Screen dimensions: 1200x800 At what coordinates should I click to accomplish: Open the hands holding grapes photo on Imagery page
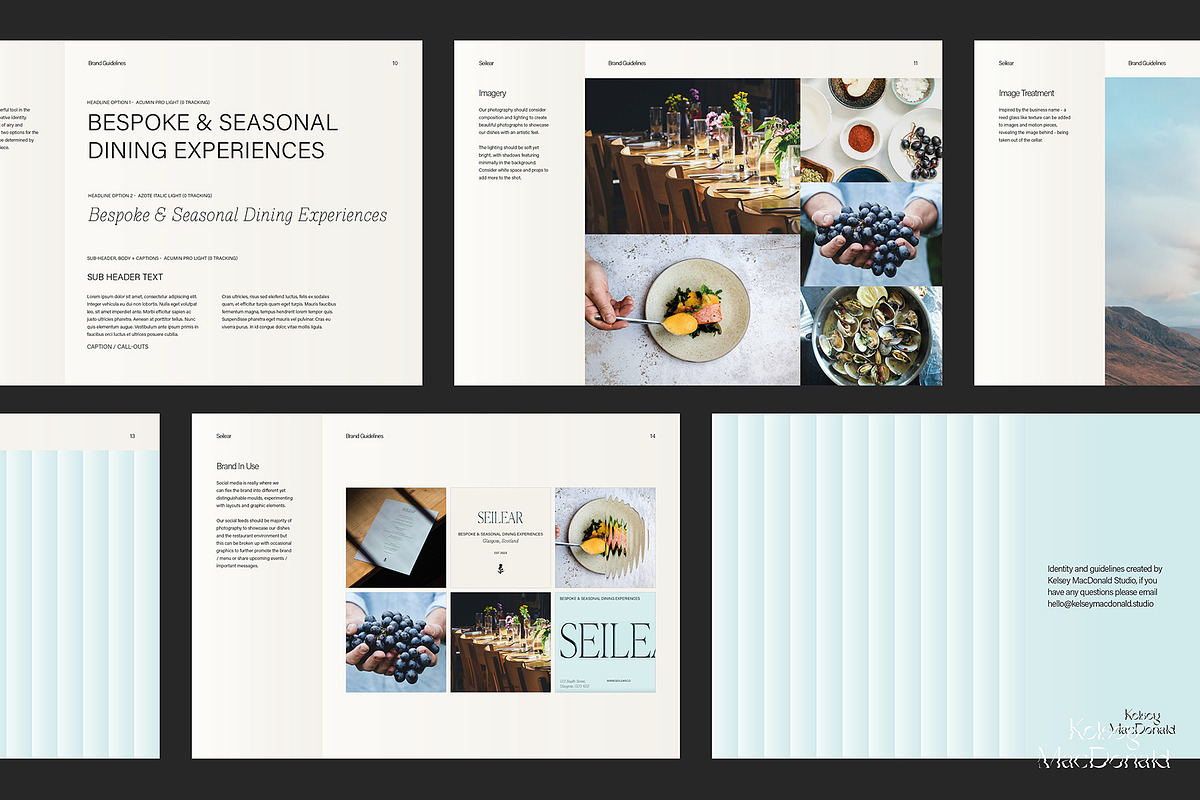coord(871,234)
